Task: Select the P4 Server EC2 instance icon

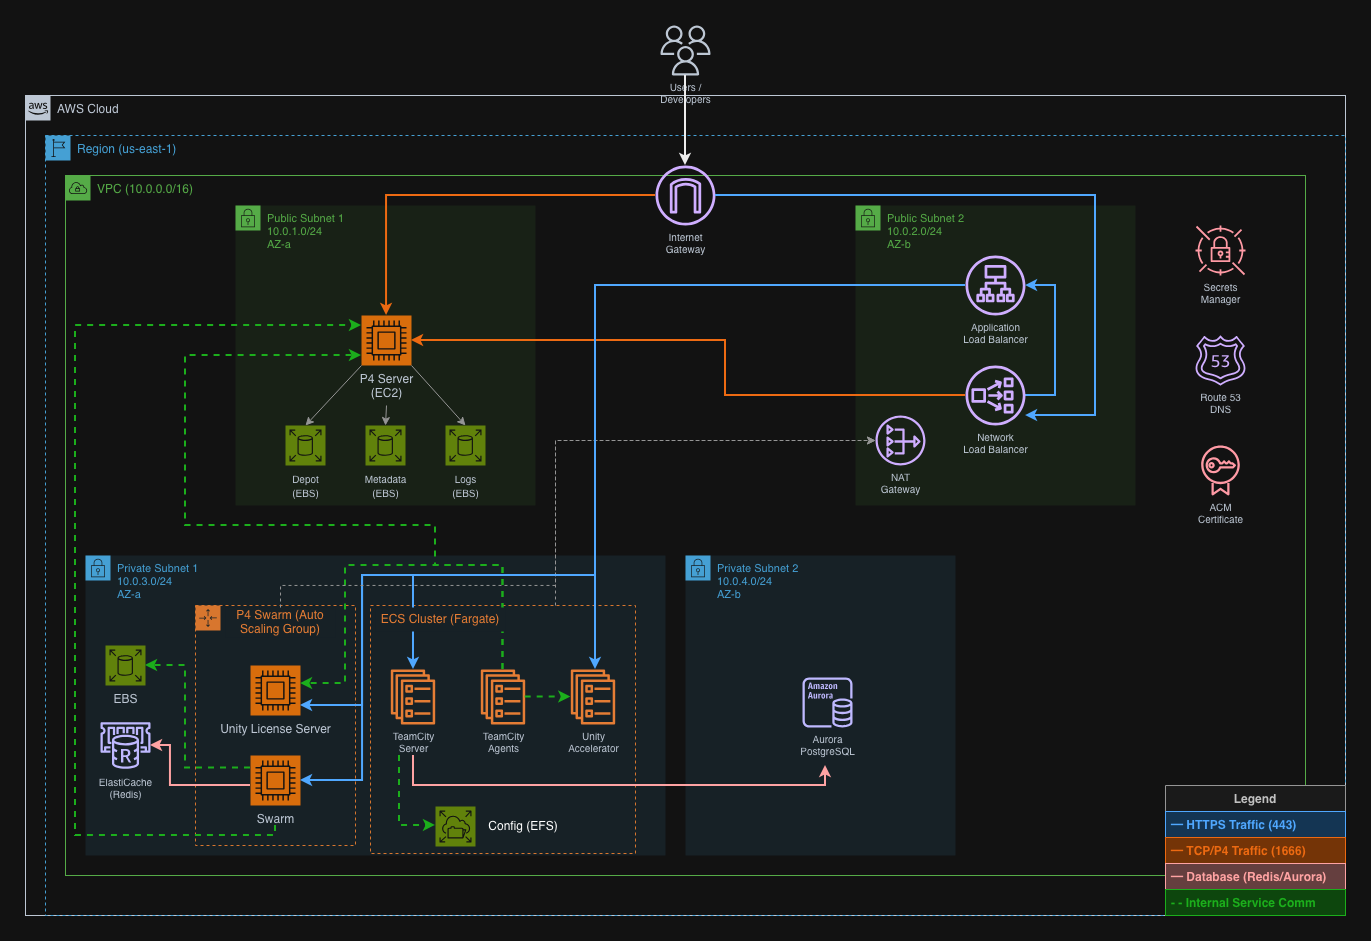Action: [386, 341]
